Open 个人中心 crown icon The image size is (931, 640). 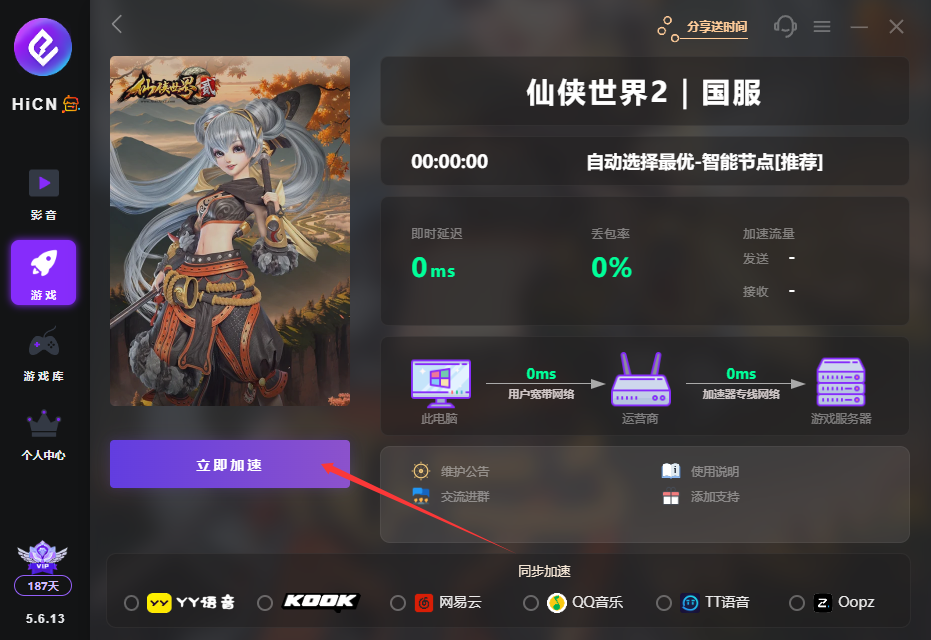point(44,435)
